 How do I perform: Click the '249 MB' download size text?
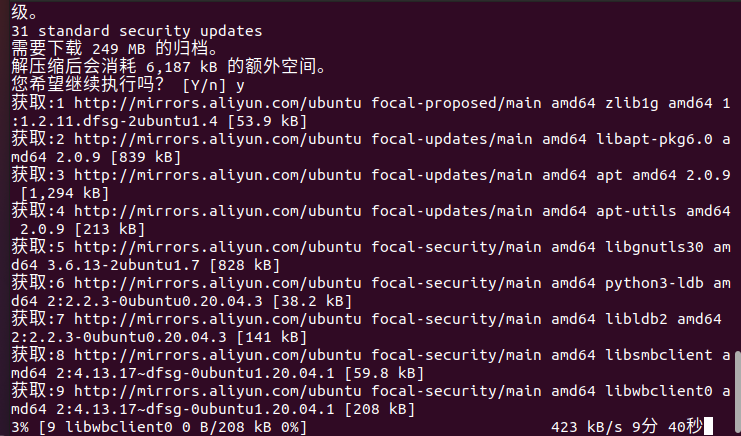(119, 49)
